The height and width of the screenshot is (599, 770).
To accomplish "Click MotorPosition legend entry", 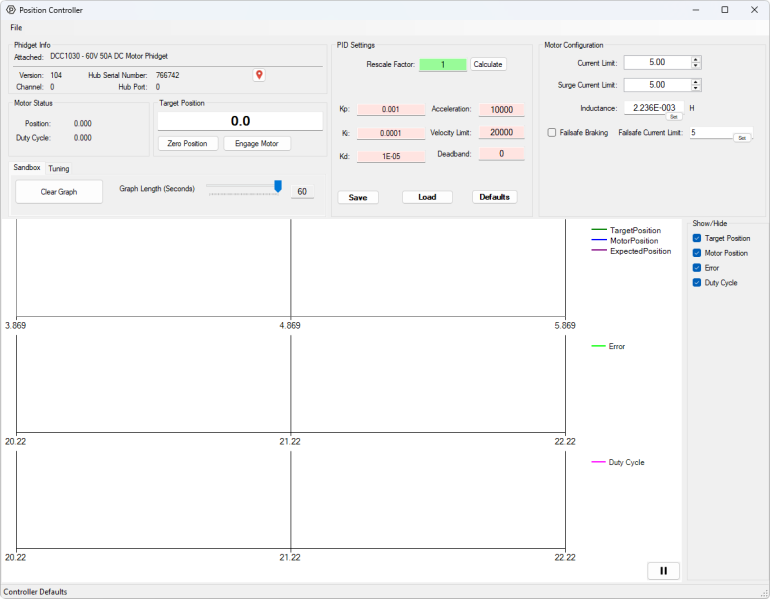I will tap(625, 241).
